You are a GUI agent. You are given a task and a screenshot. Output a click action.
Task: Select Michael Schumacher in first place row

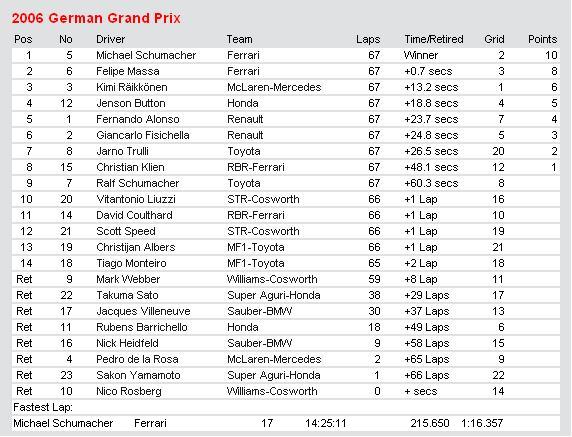(x=146, y=55)
